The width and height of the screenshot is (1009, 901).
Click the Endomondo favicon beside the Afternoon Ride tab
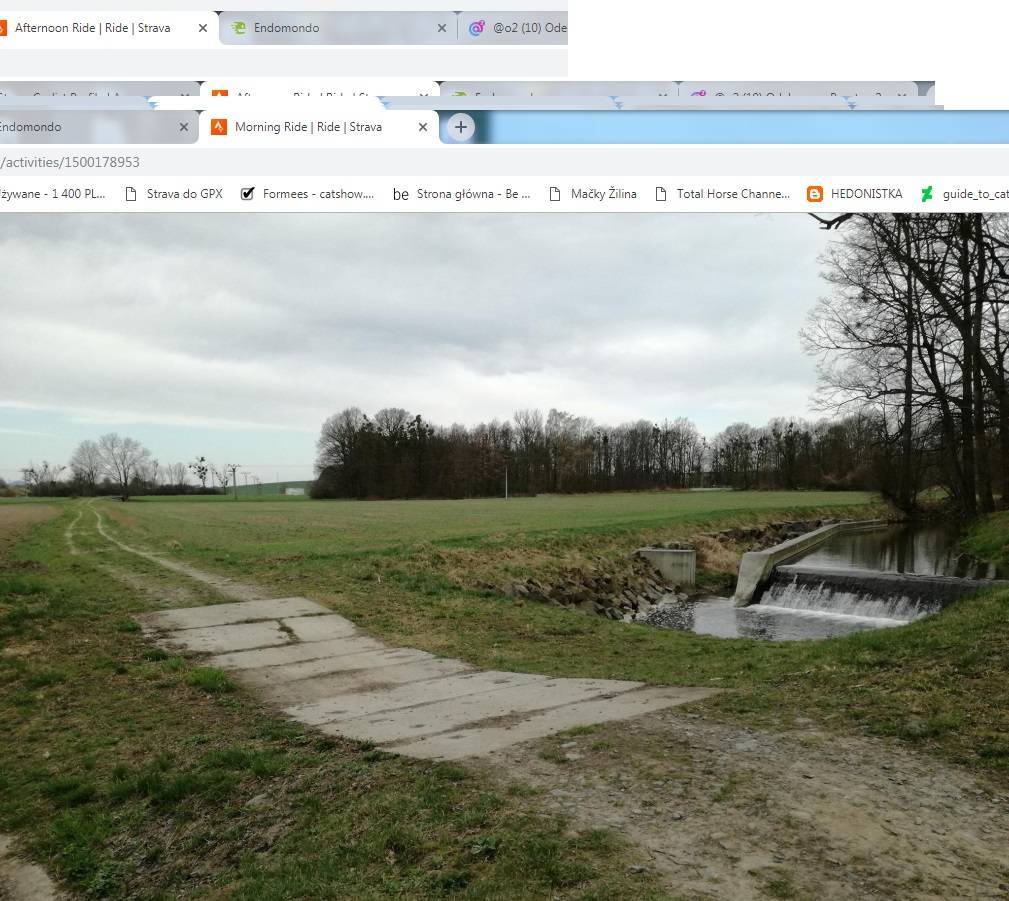point(238,28)
